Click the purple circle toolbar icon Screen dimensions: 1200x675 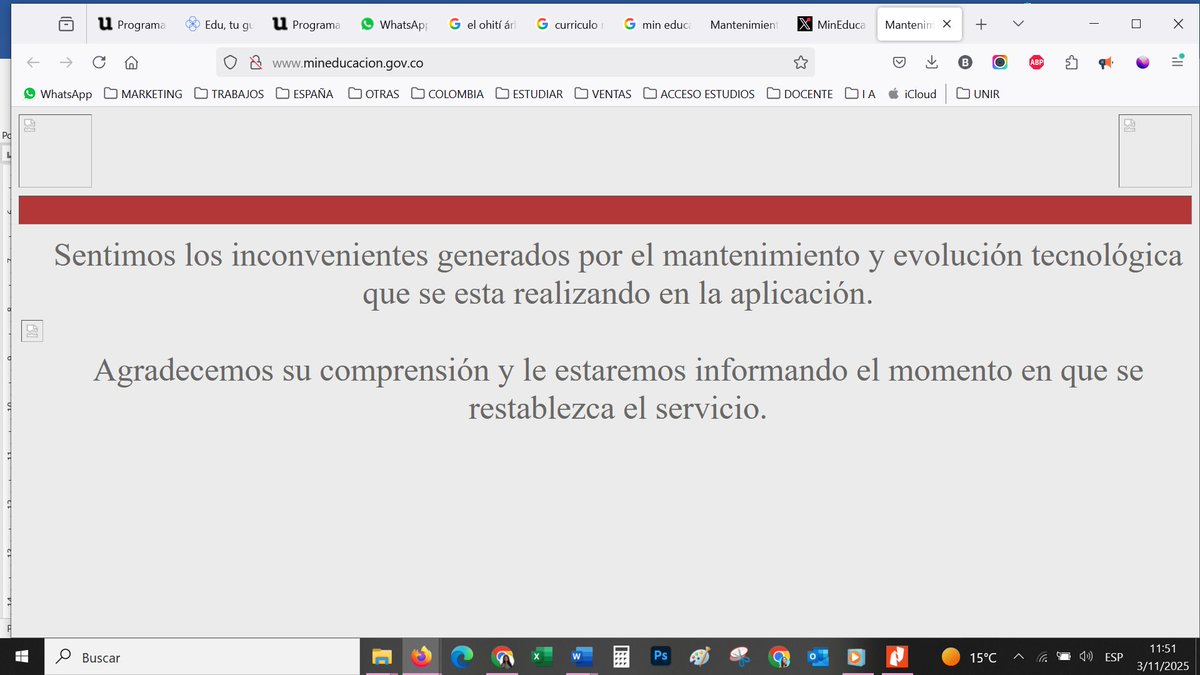pyautogui.click(x=1143, y=62)
